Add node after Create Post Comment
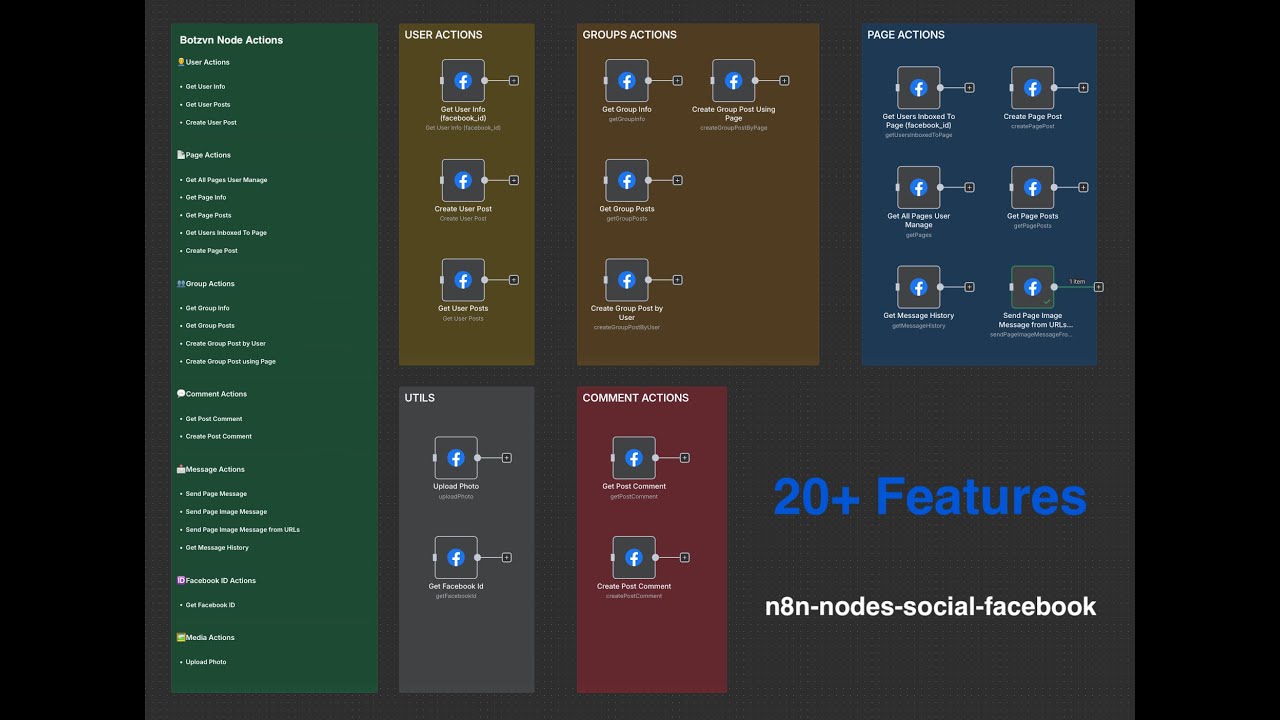 684,557
